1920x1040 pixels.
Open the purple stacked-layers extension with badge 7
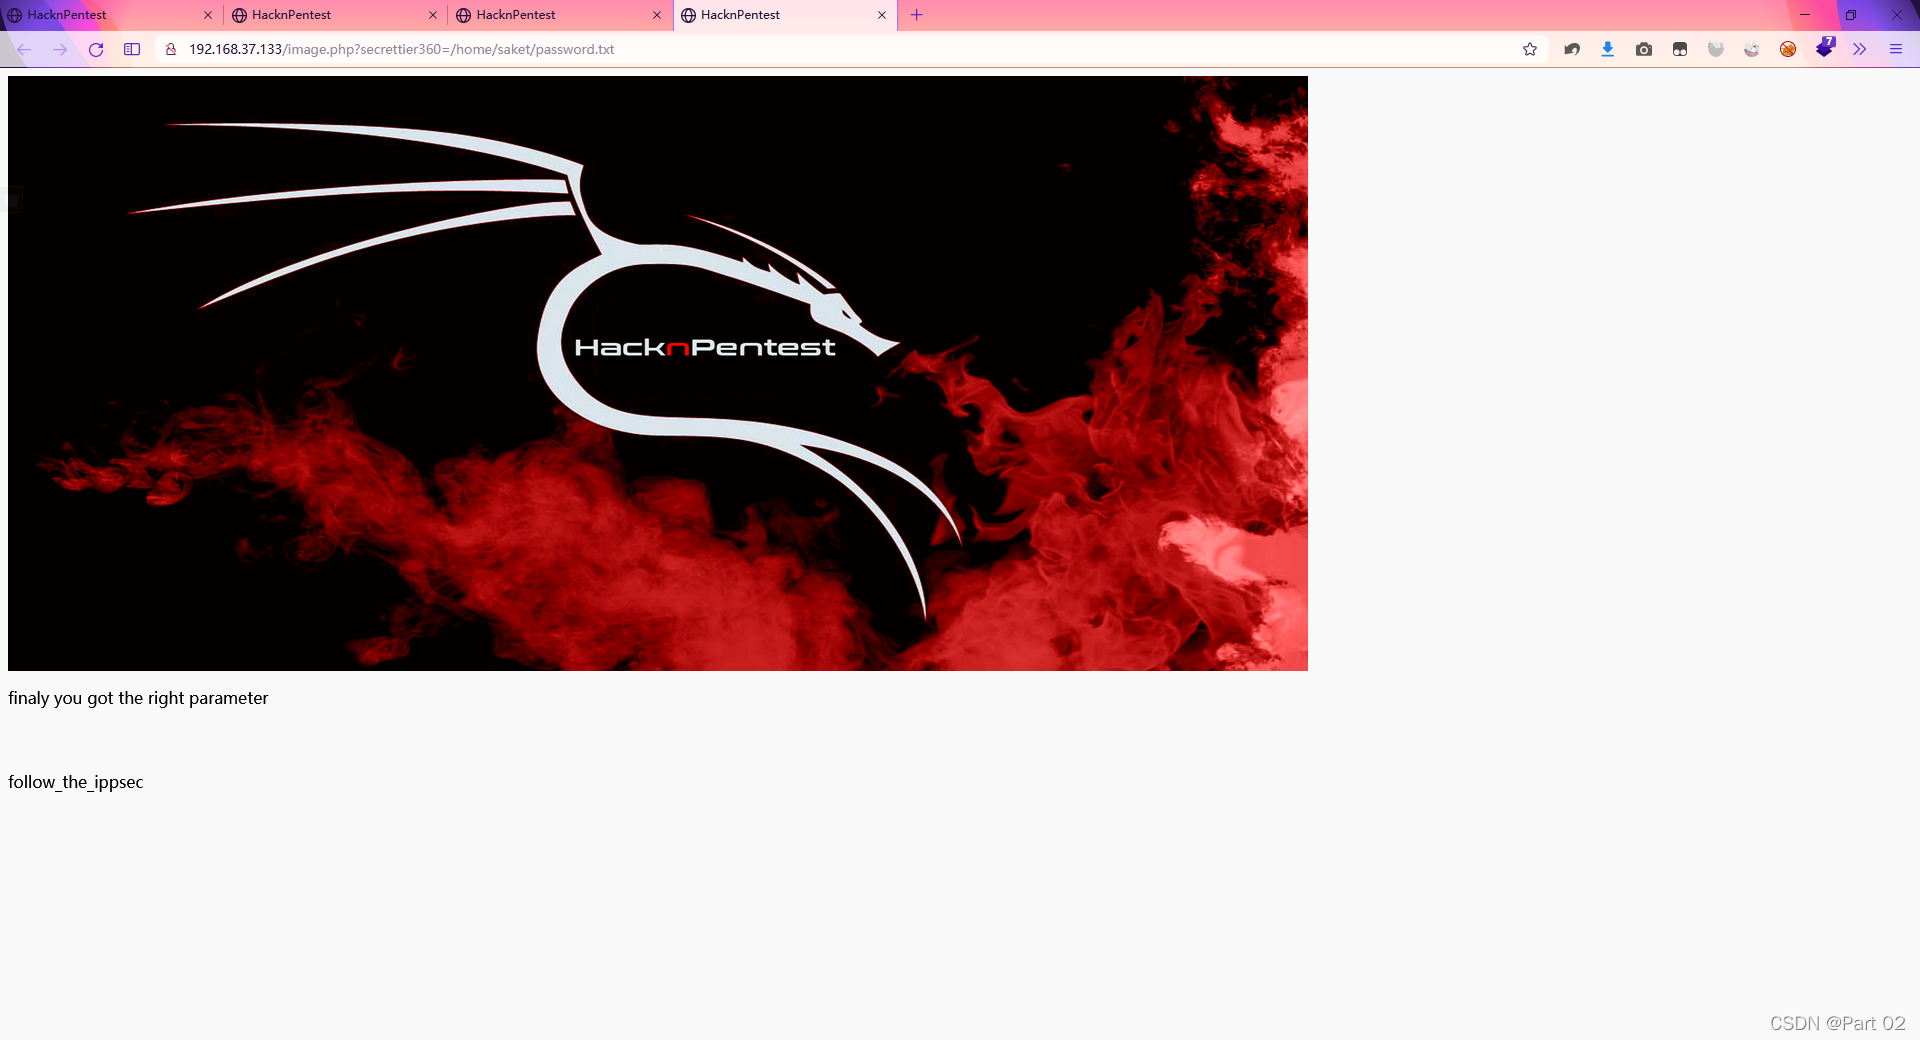coord(1825,47)
